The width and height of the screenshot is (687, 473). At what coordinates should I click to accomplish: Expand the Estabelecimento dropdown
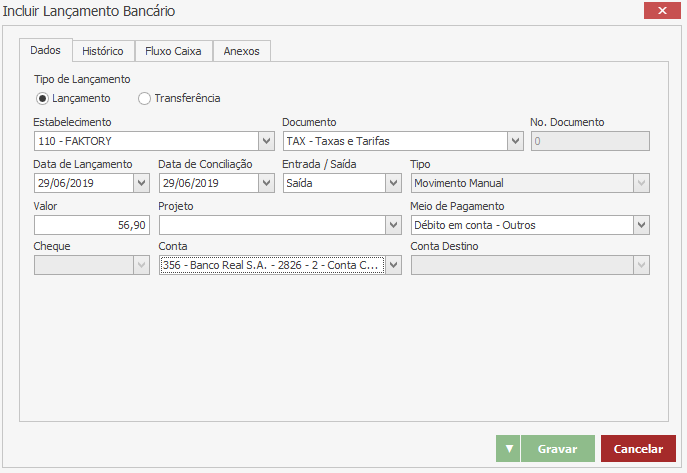pyautogui.click(x=266, y=141)
